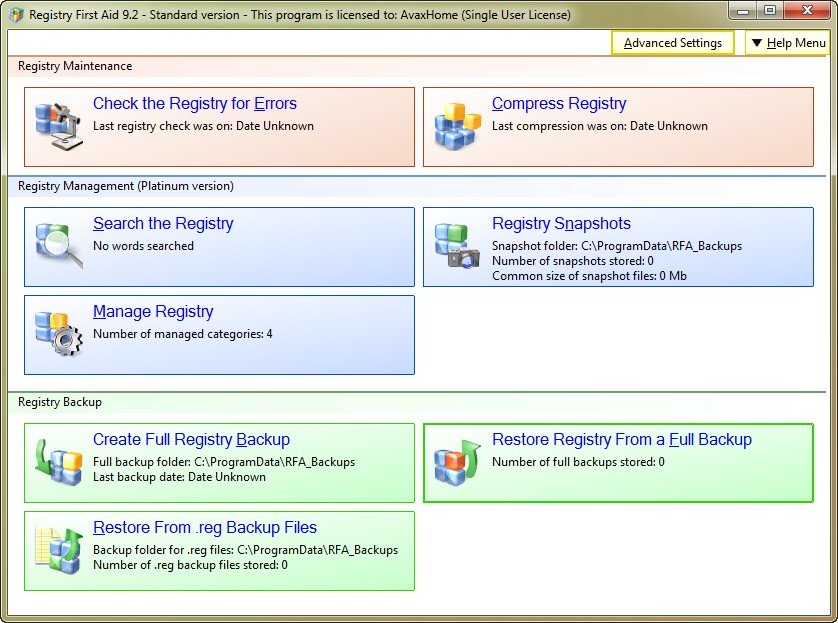Image resolution: width=838 pixels, height=623 pixels.
Task: Expand the Help Menu dropdown
Action: [788, 43]
